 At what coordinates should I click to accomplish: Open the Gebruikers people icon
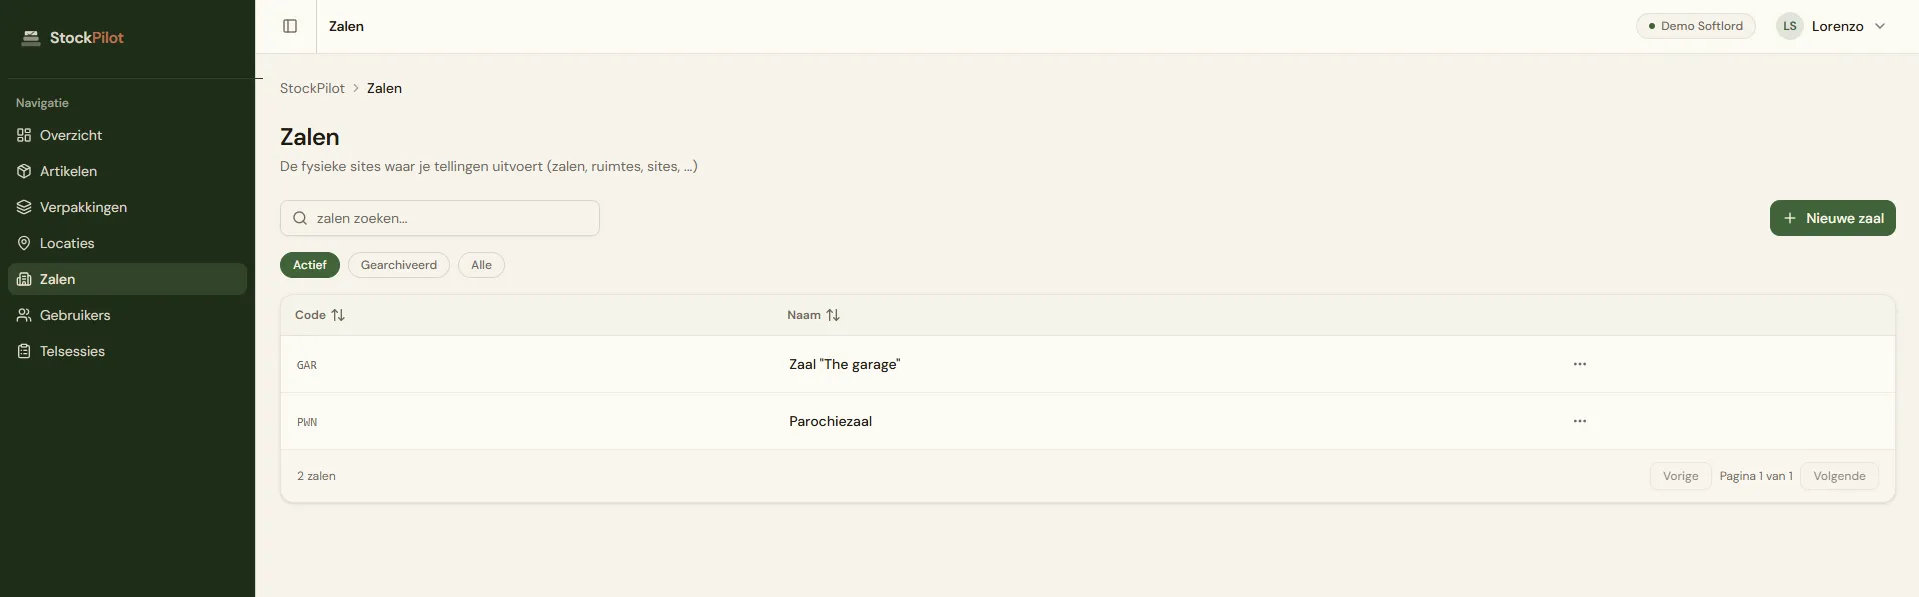pos(24,315)
